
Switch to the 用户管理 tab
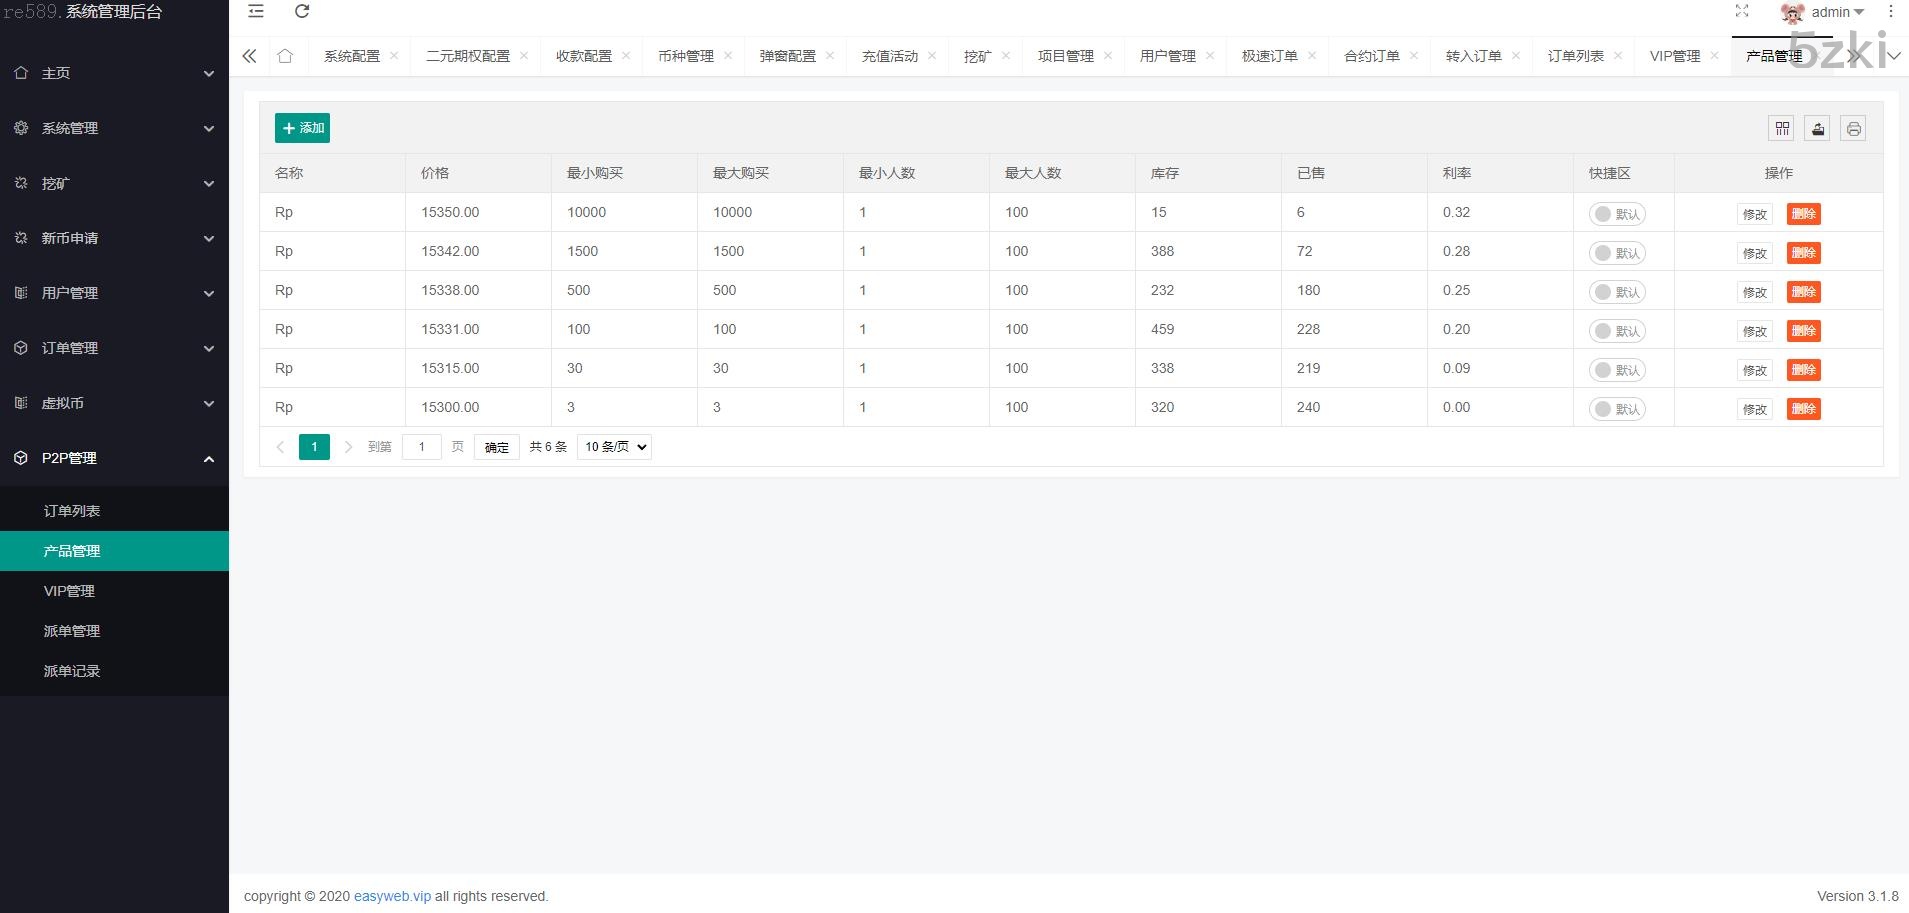(x=1167, y=56)
